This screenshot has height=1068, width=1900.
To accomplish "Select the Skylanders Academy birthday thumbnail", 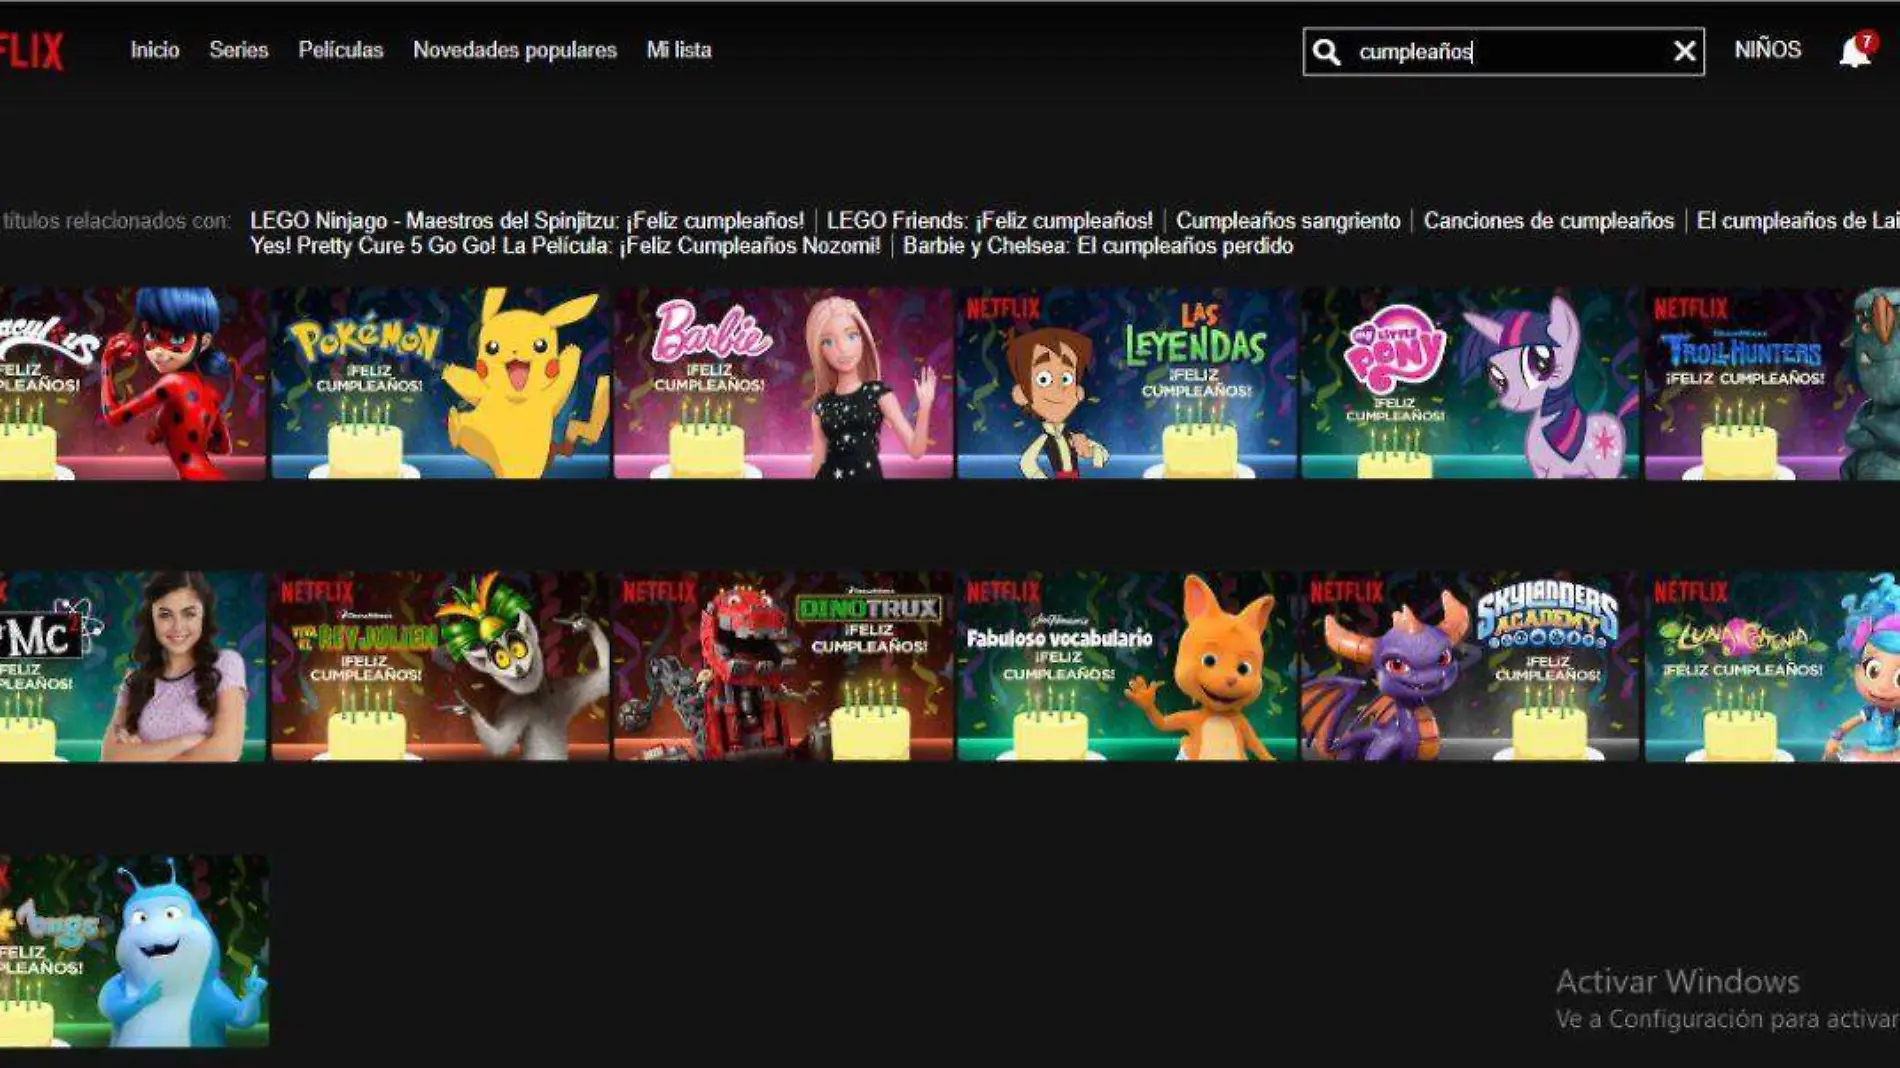I will click(x=1470, y=666).
